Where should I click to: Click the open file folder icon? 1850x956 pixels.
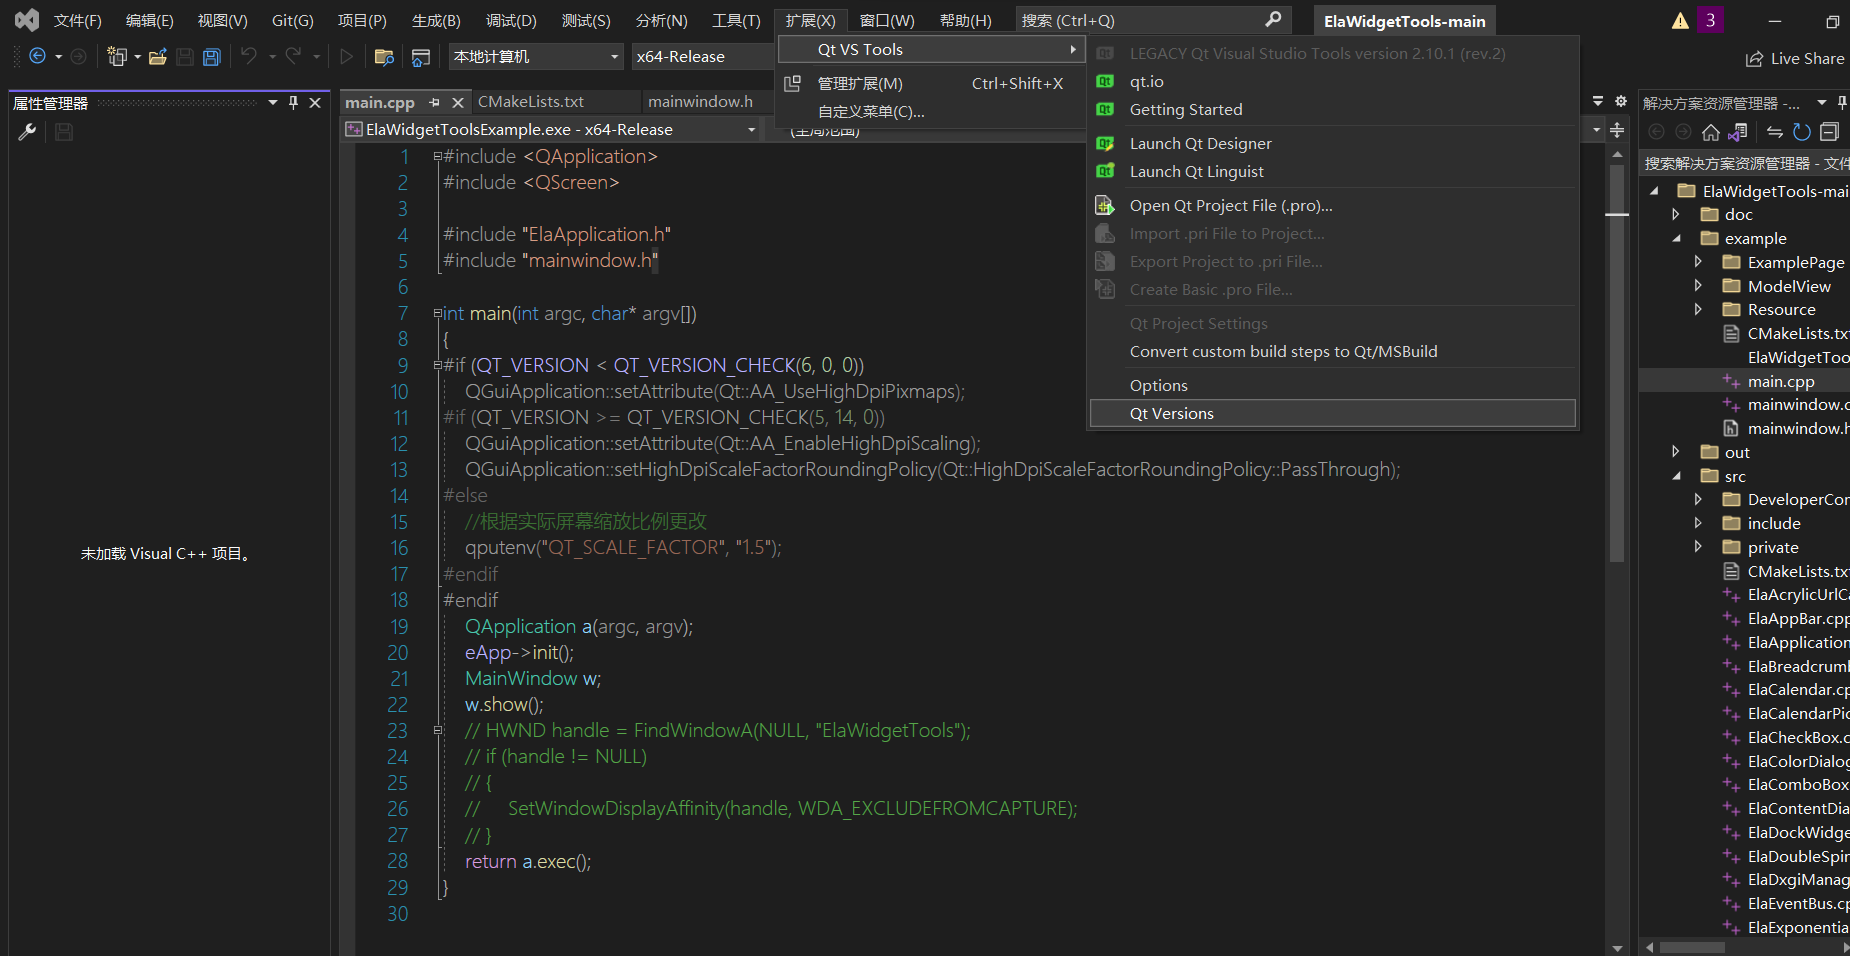(x=158, y=57)
